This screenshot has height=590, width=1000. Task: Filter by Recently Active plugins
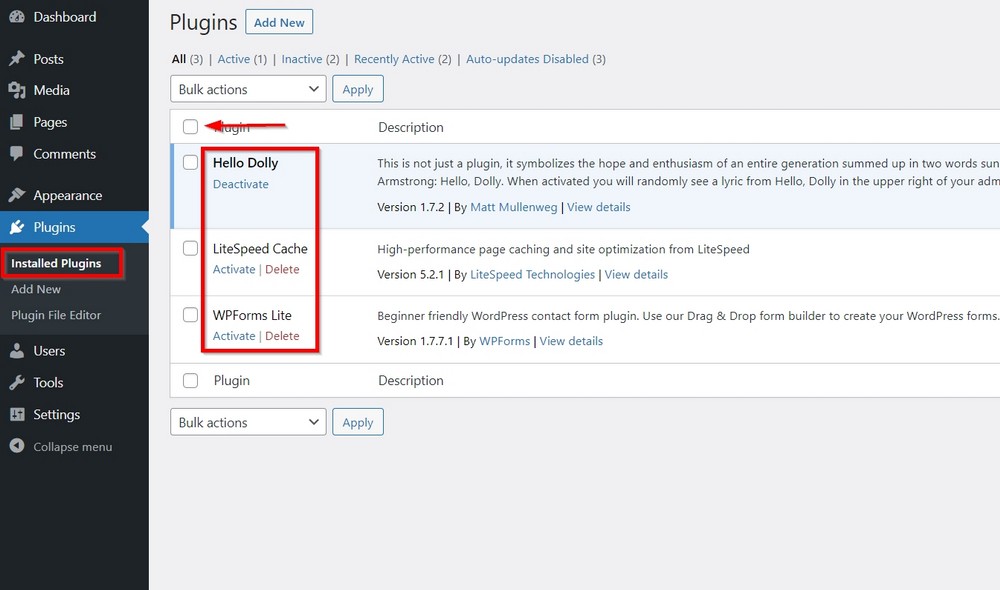click(394, 59)
